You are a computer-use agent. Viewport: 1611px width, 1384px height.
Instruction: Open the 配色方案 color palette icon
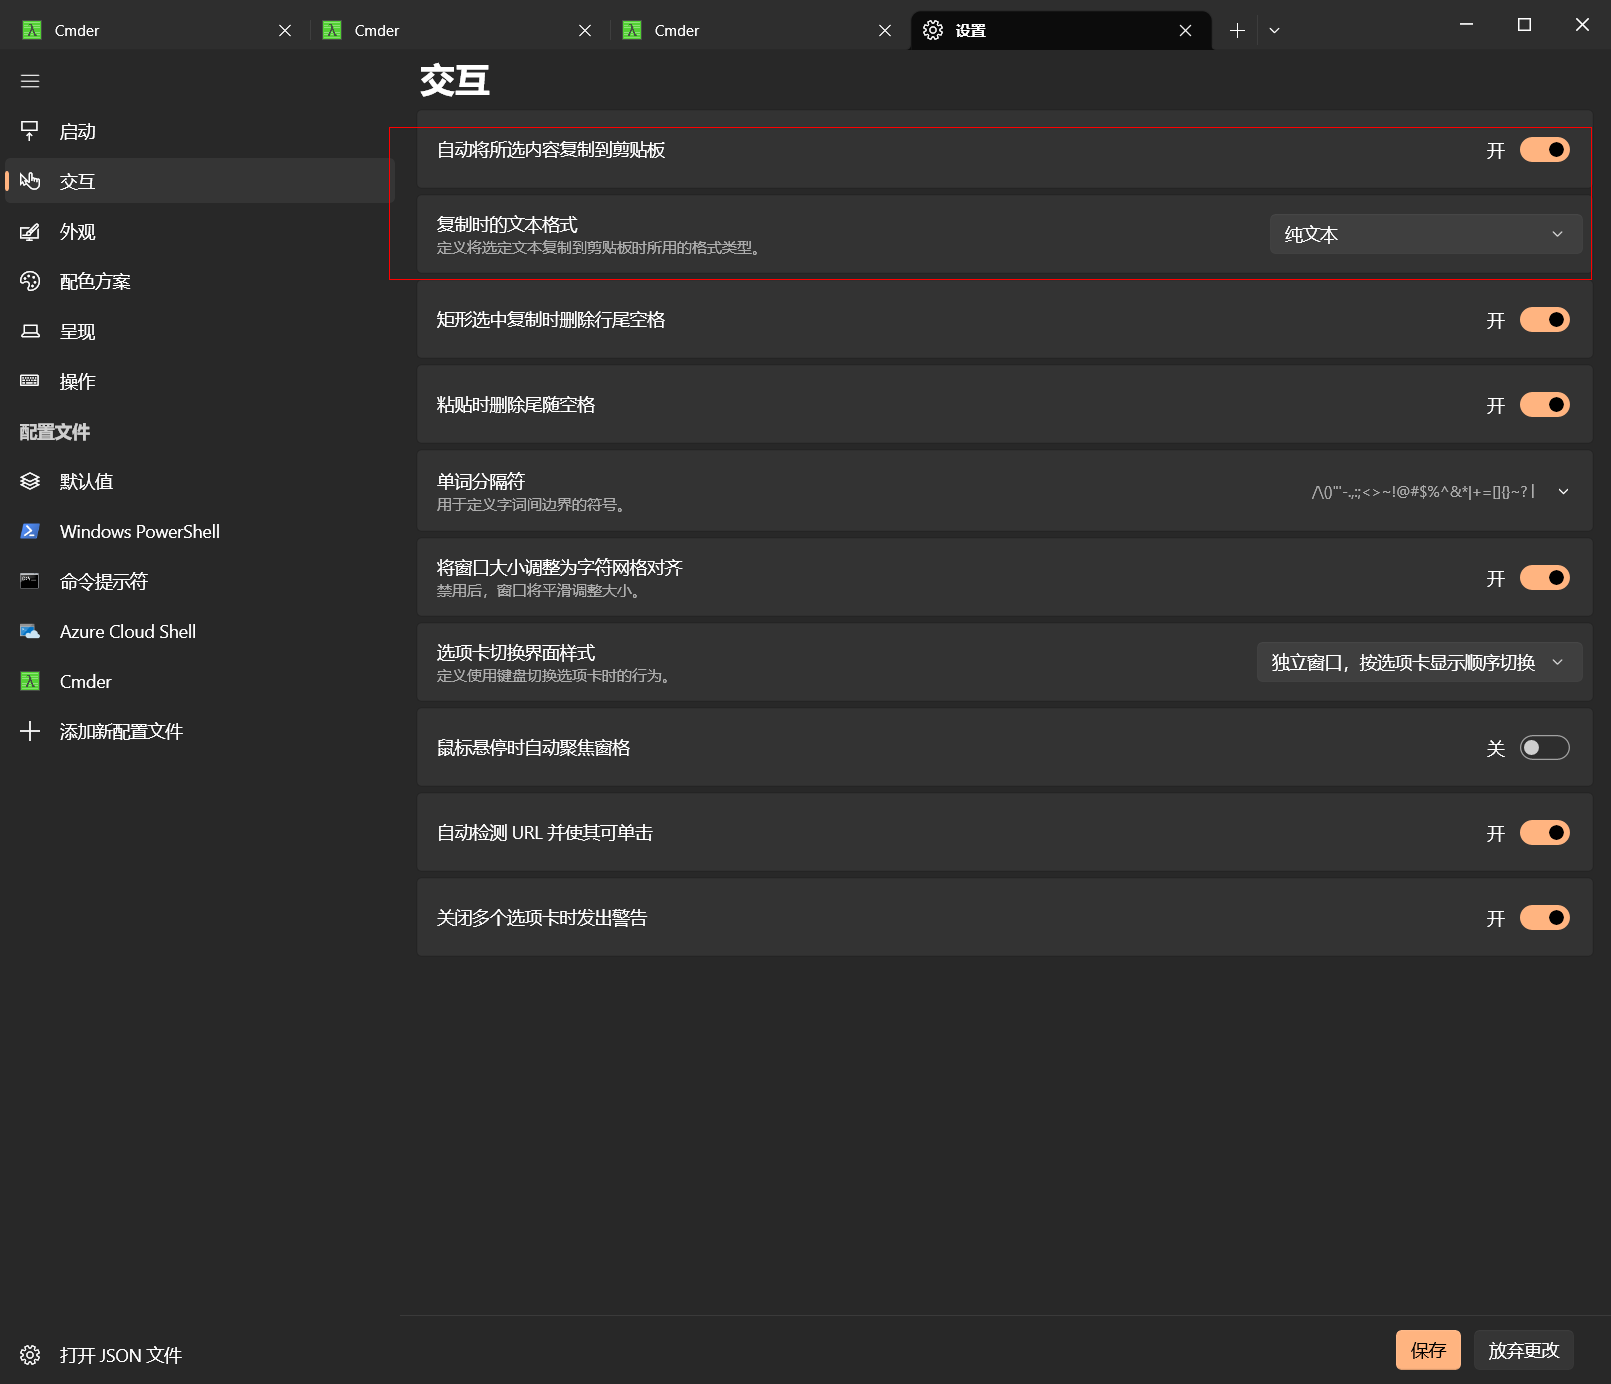[30, 282]
